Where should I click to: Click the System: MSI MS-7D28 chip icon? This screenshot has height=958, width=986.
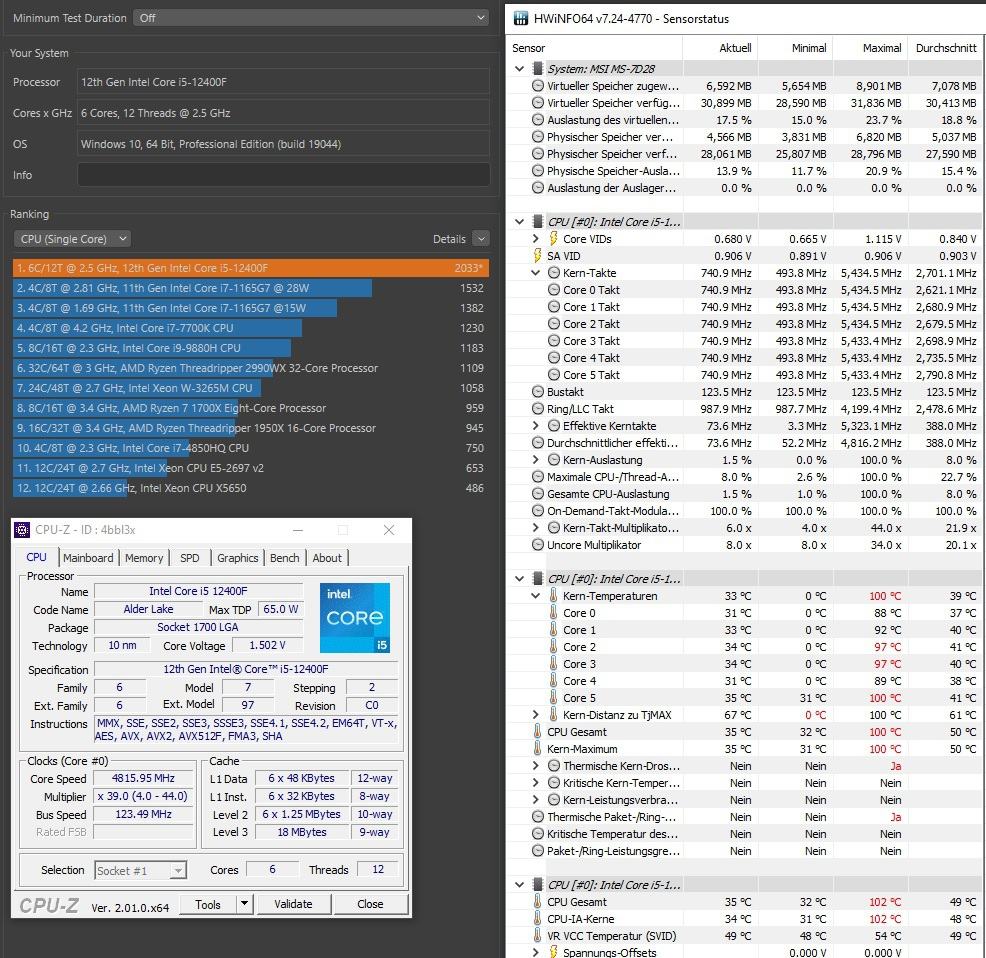pyautogui.click(x=538, y=69)
